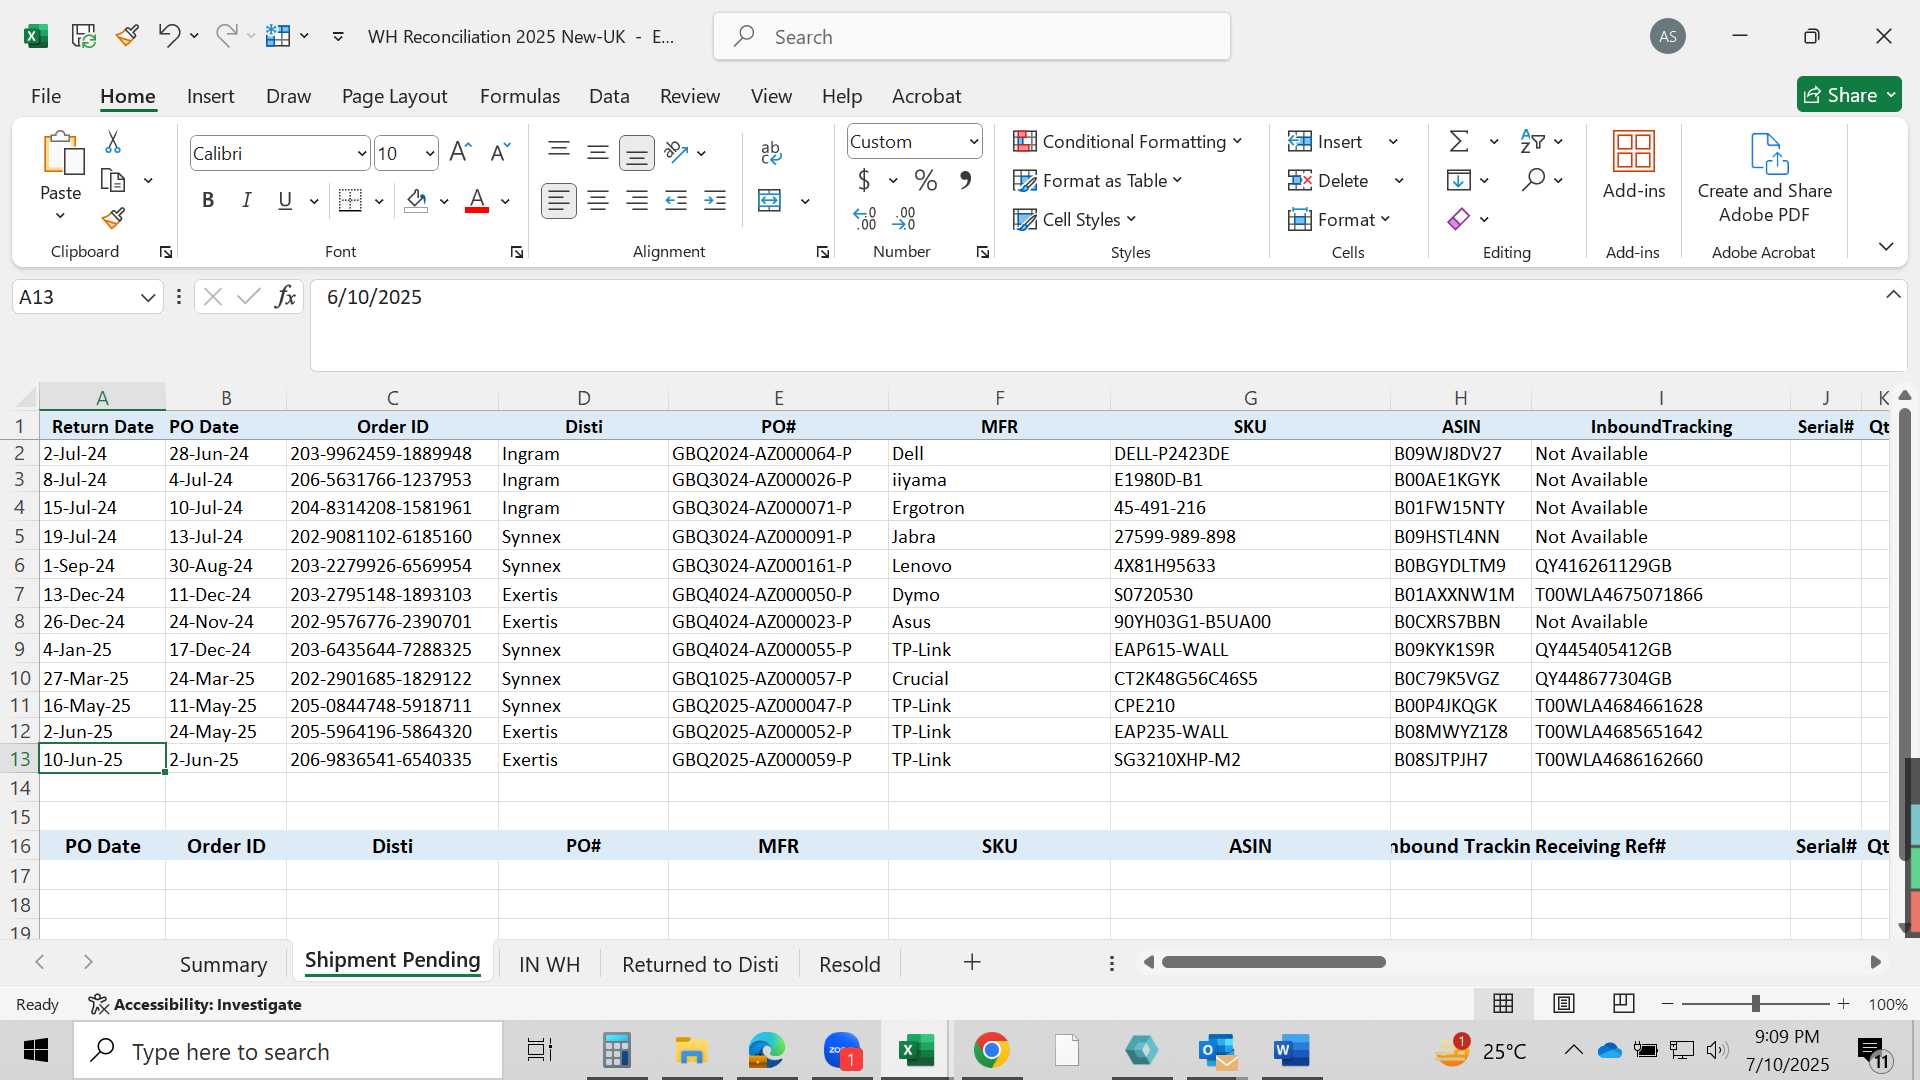Toggle Italic formatting
The width and height of the screenshot is (1920, 1080).
coord(246,200)
